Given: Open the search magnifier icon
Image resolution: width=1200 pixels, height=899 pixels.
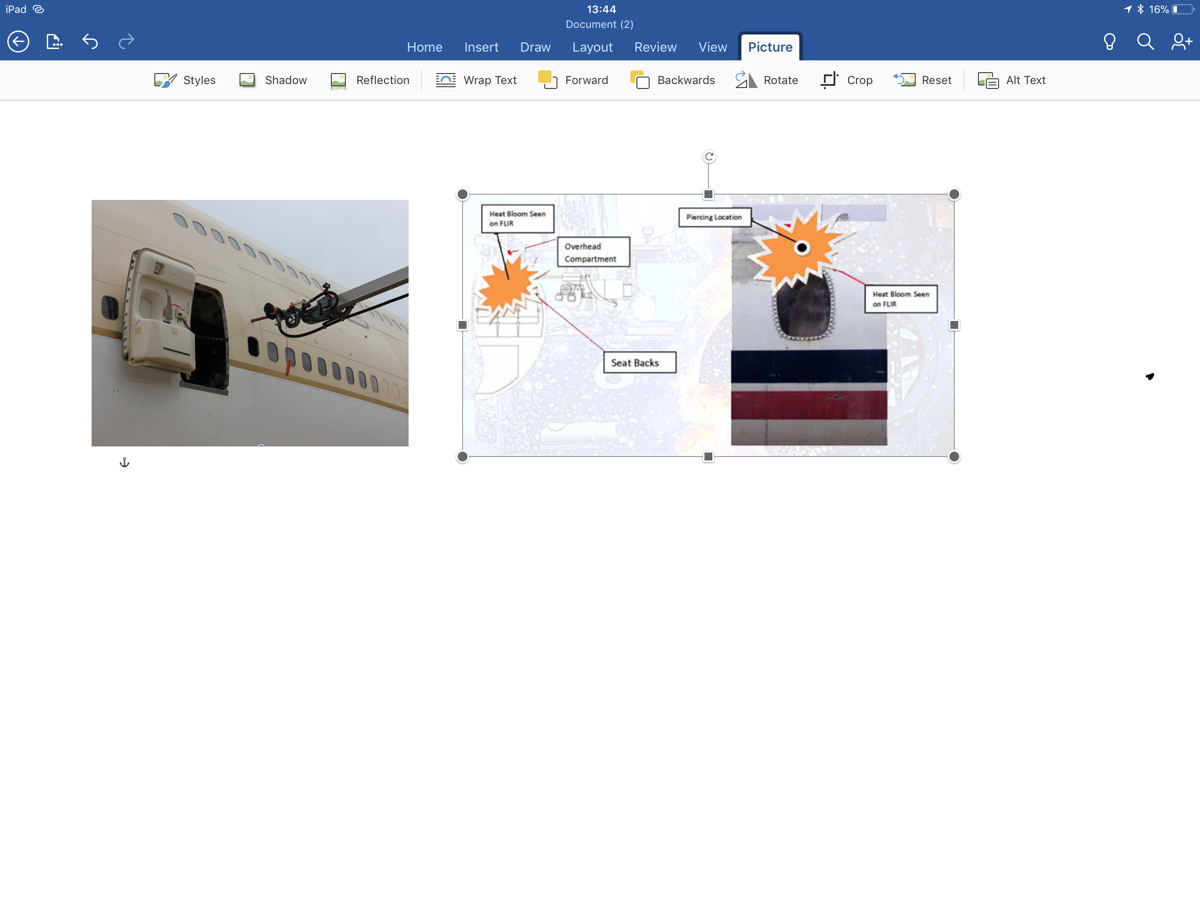Looking at the screenshot, I should pos(1145,41).
